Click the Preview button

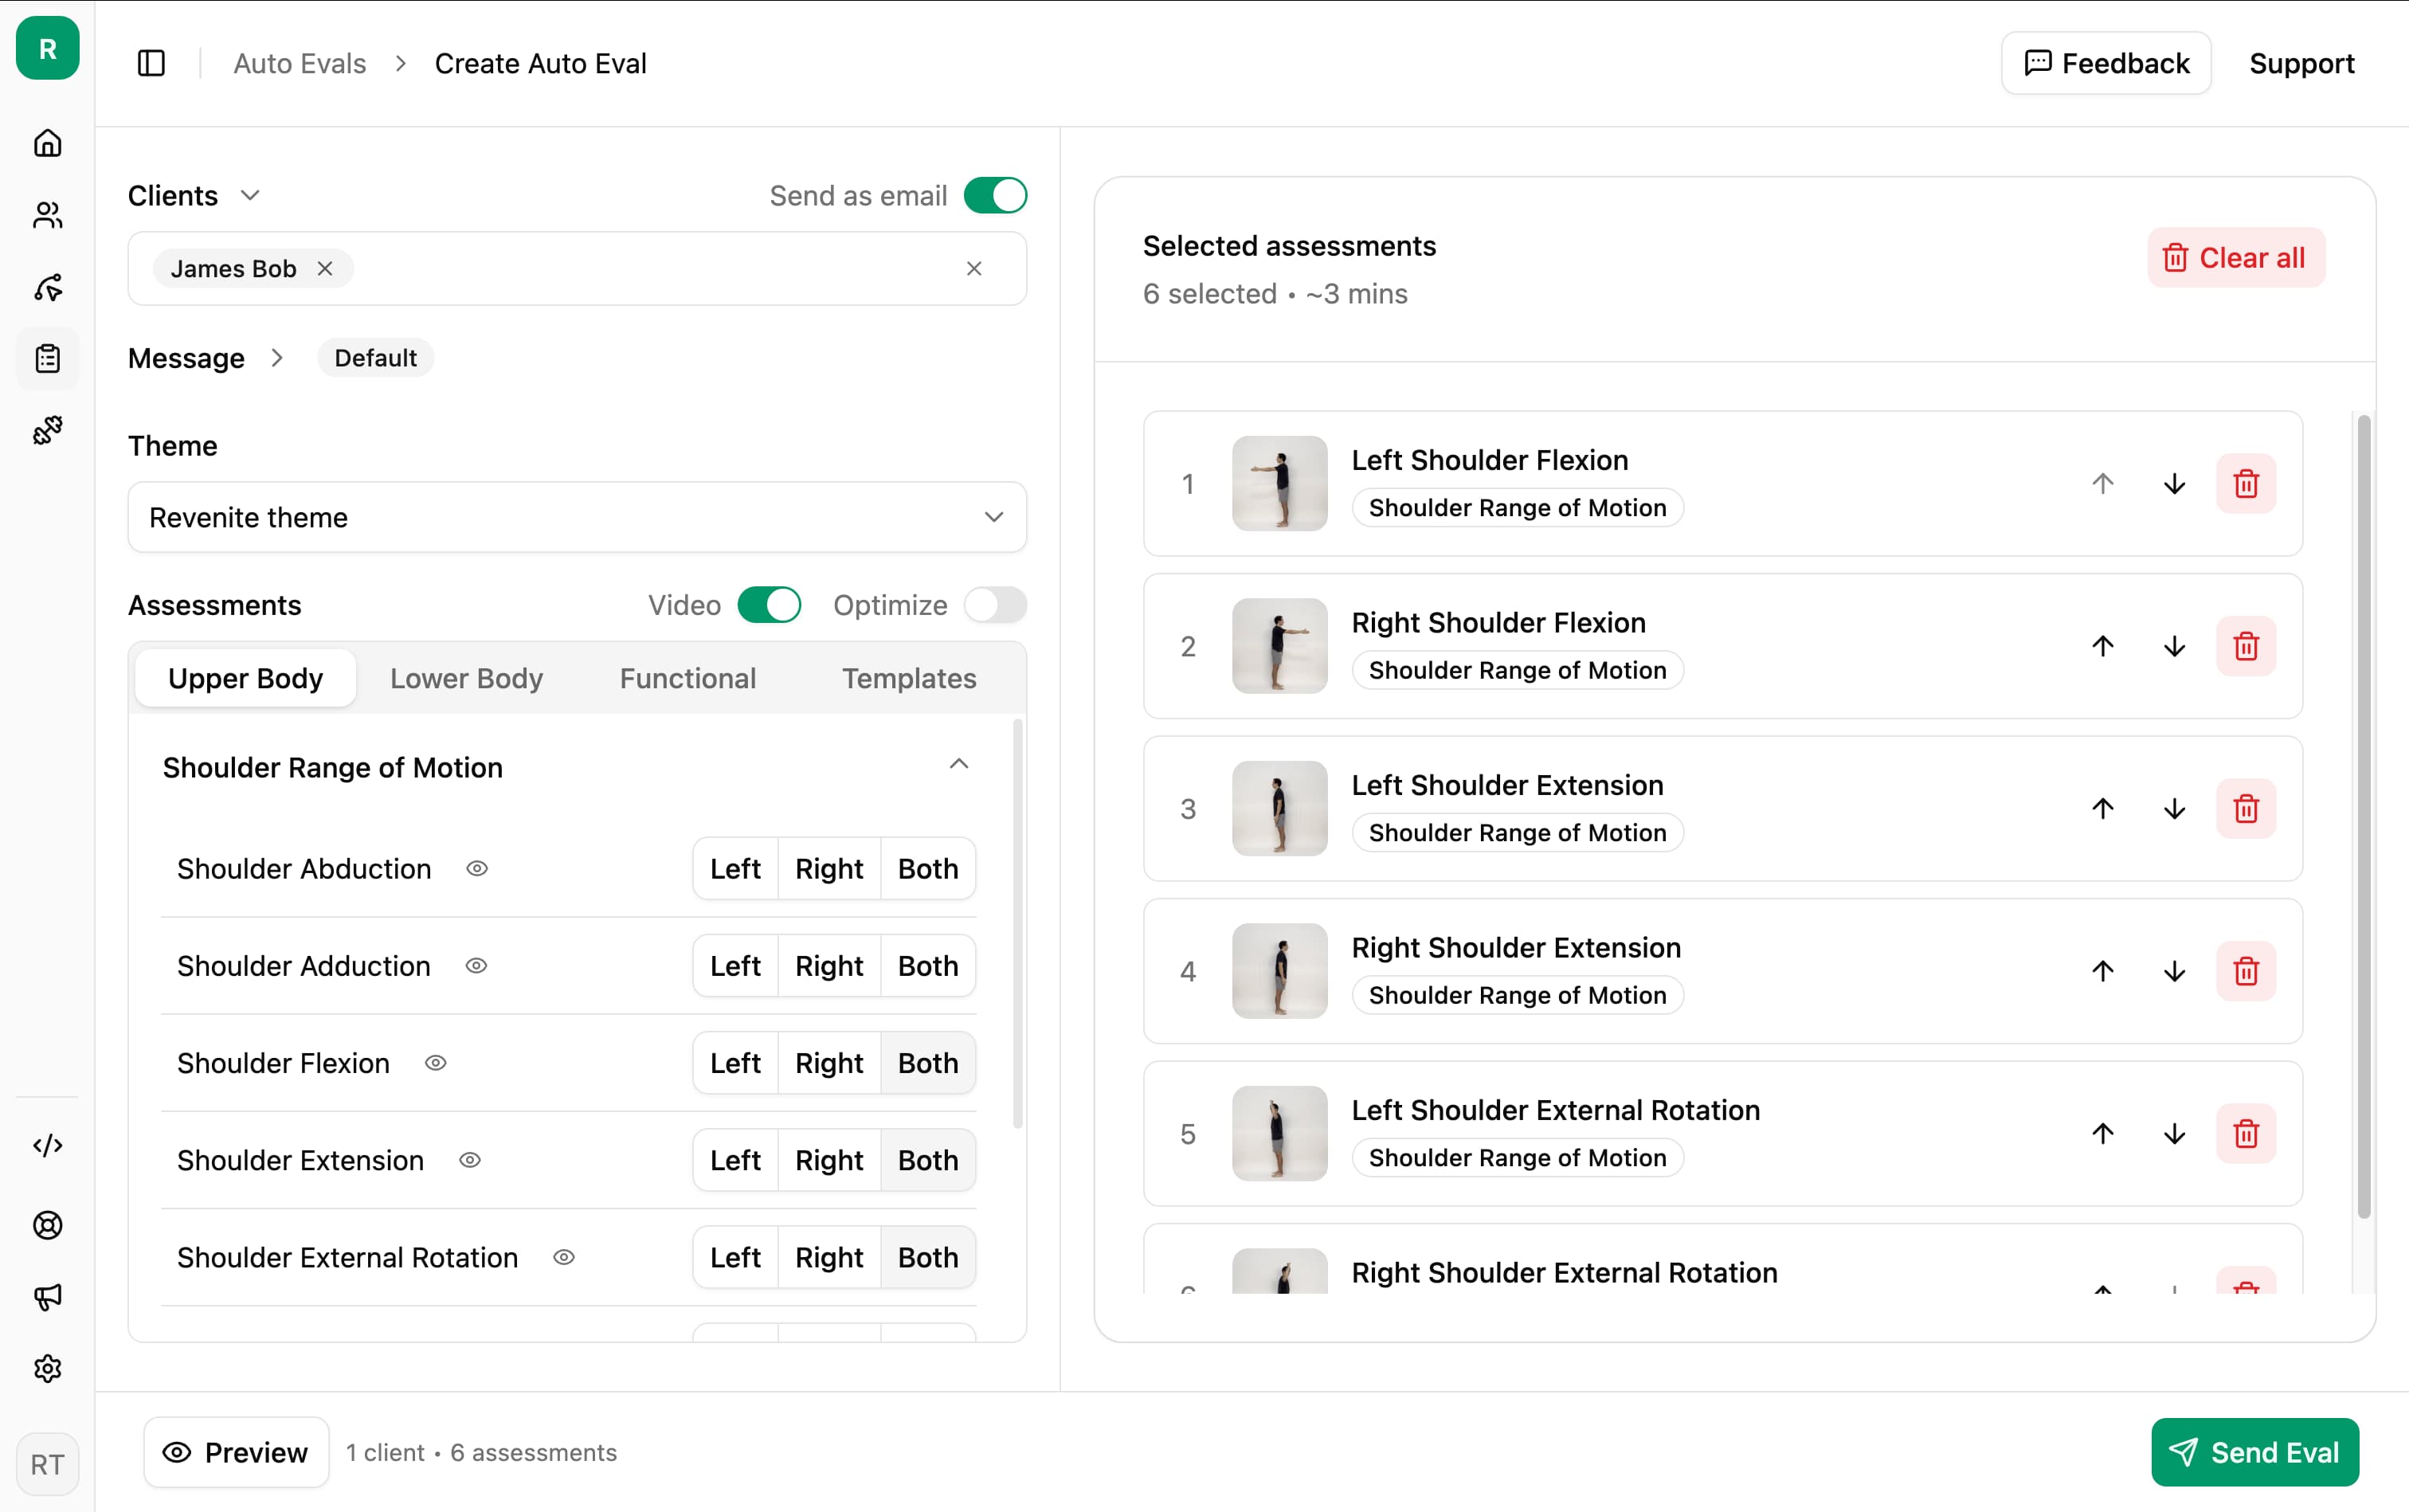pos(236,1452)
